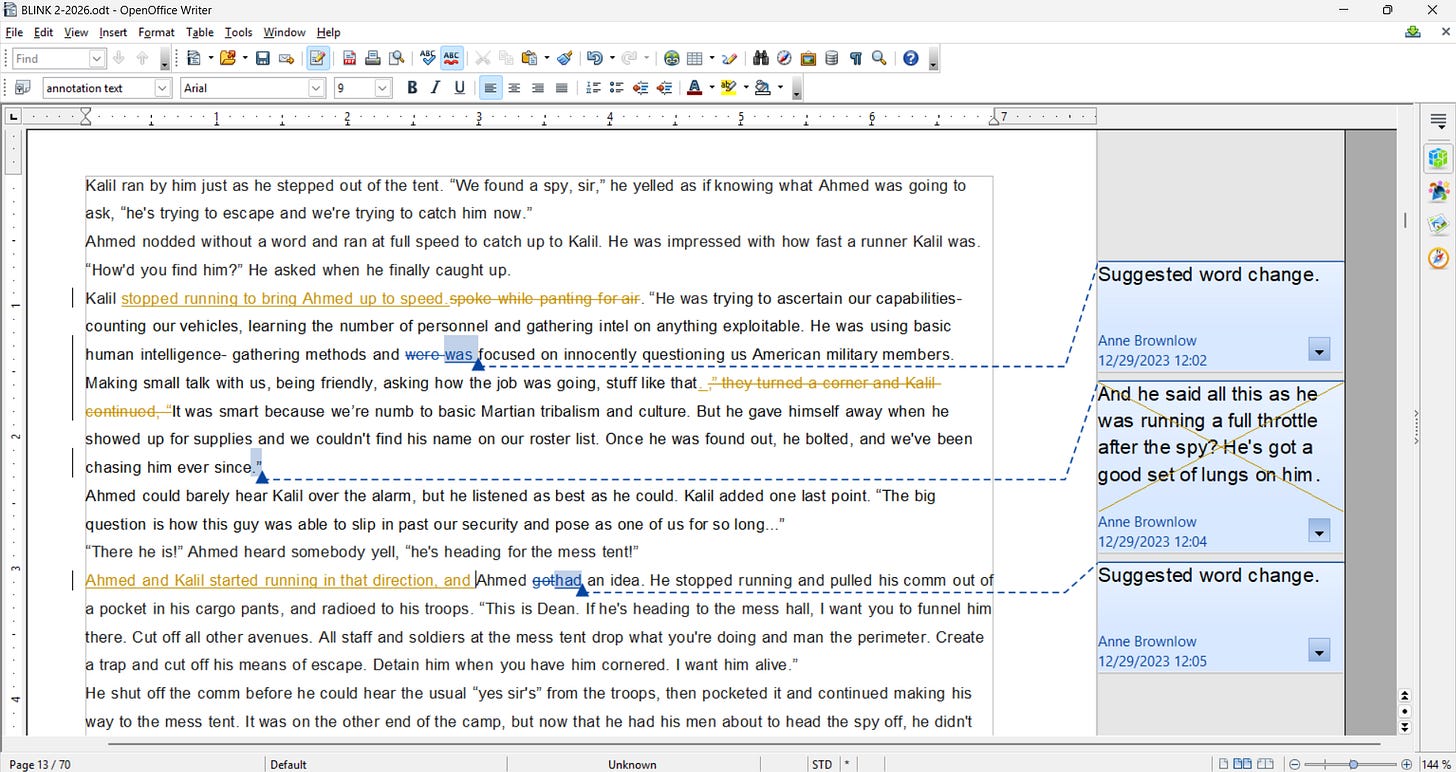Image resolution: width=1456 pixels, height=772 pixels.
Task: Toggle Numbering list button
Action: point(593,88)
